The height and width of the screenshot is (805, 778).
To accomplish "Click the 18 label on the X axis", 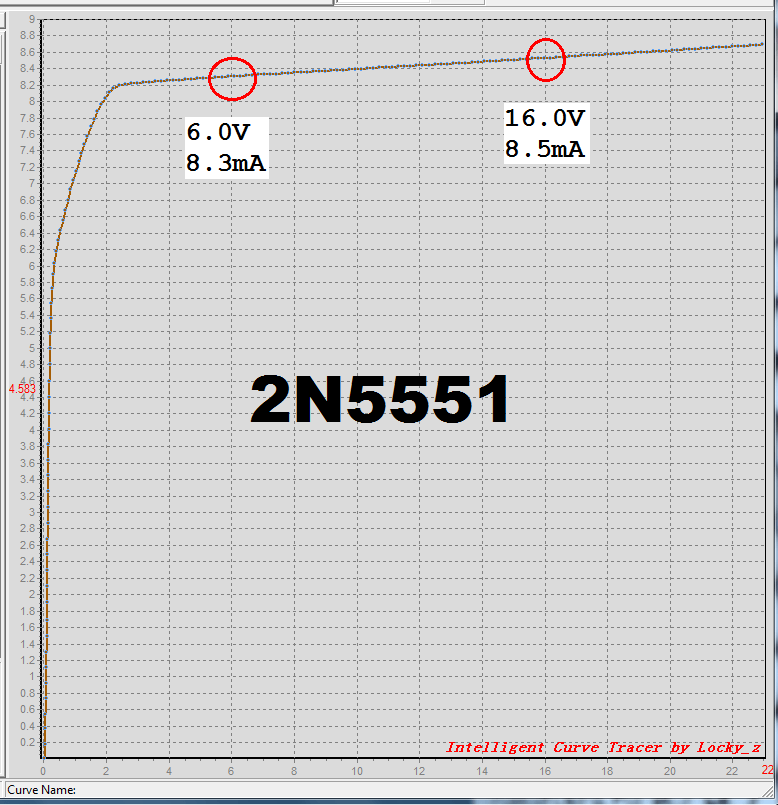I will pos(608,771).
